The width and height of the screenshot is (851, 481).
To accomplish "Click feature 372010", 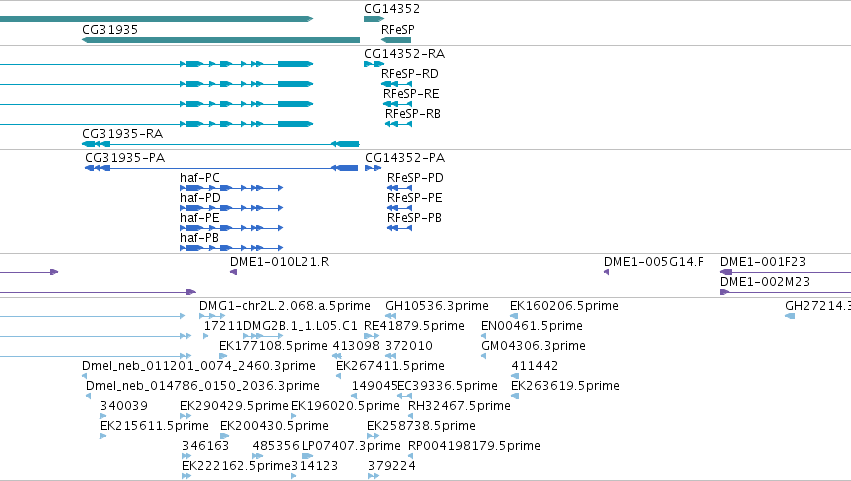I will tap(390, 356).
